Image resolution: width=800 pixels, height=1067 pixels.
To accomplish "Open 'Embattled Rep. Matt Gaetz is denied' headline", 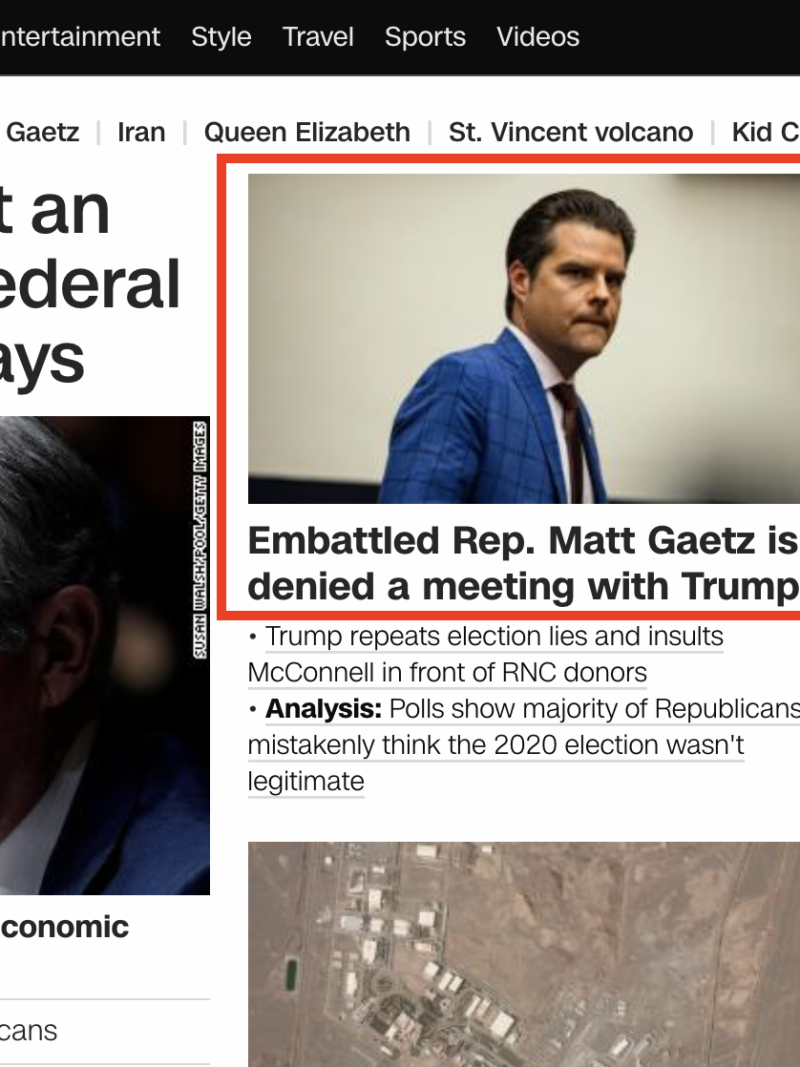I will click(522, 563).
